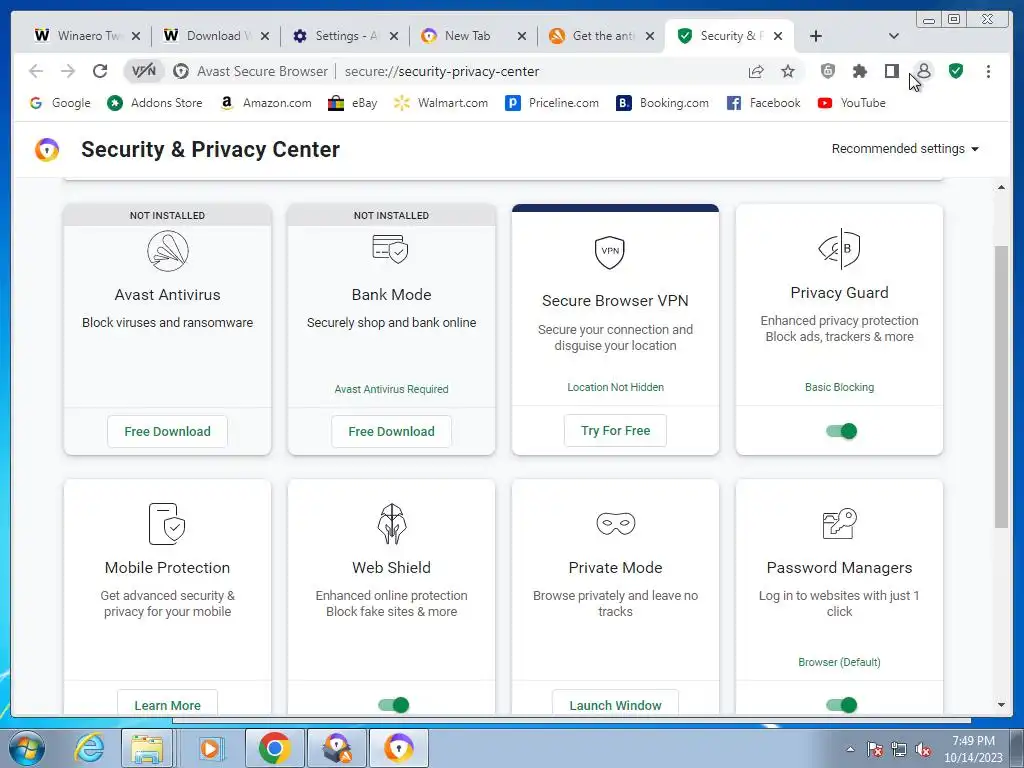Viewport: 1024px width, 768px height.
Task: Open Google Chrome from taskbar
Action: pyautogui.click(x=274, y=748)
